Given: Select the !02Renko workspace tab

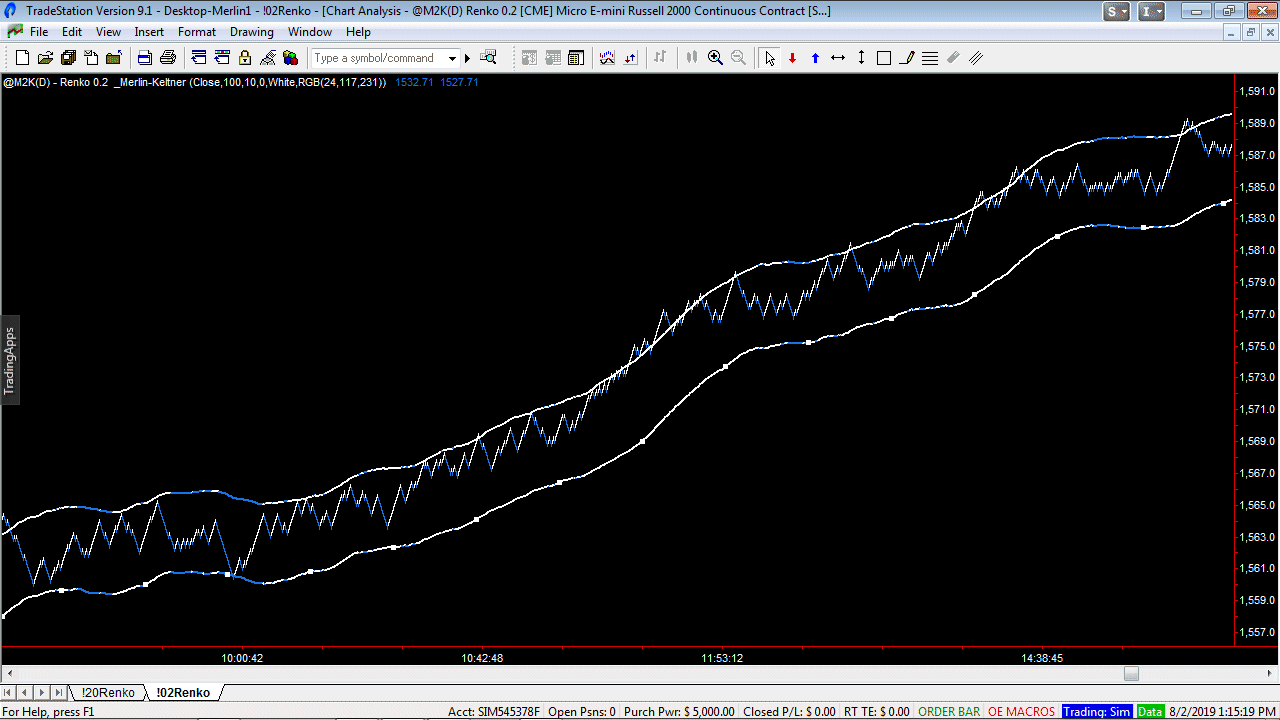Looking at the screenshot, I should (183, 692).
